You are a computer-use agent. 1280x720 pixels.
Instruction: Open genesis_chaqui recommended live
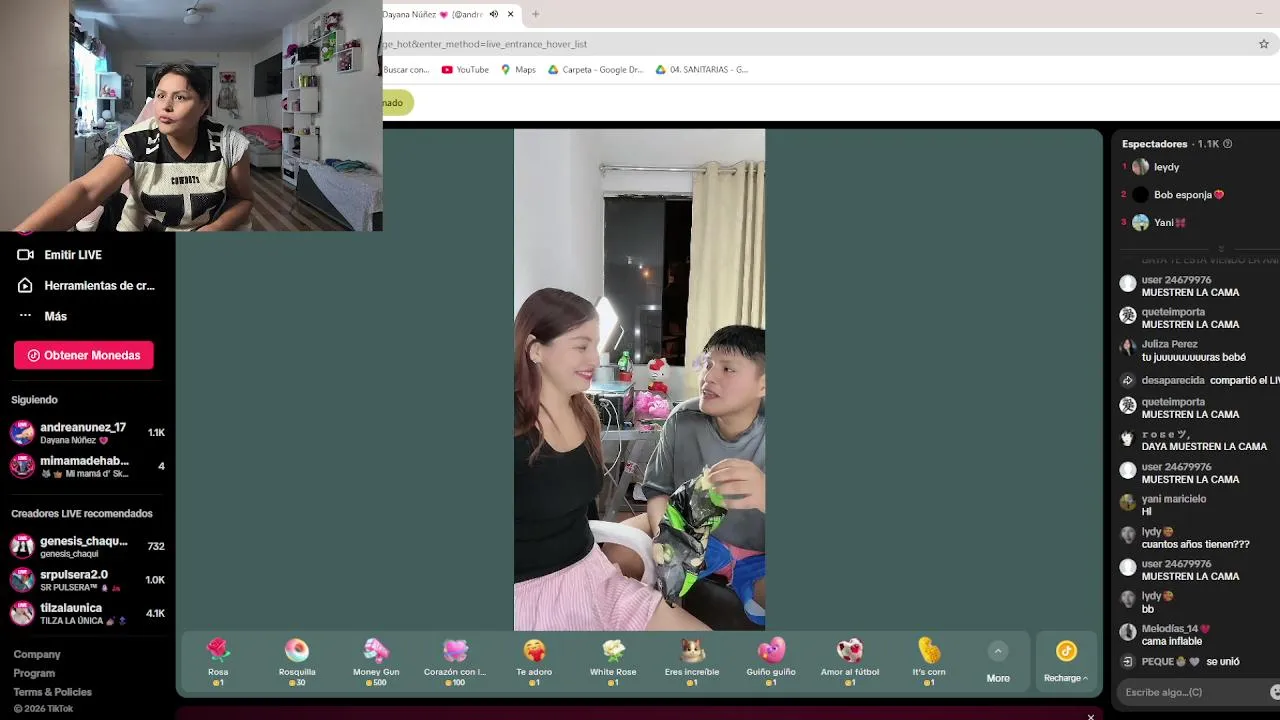[x=87, y=546]
